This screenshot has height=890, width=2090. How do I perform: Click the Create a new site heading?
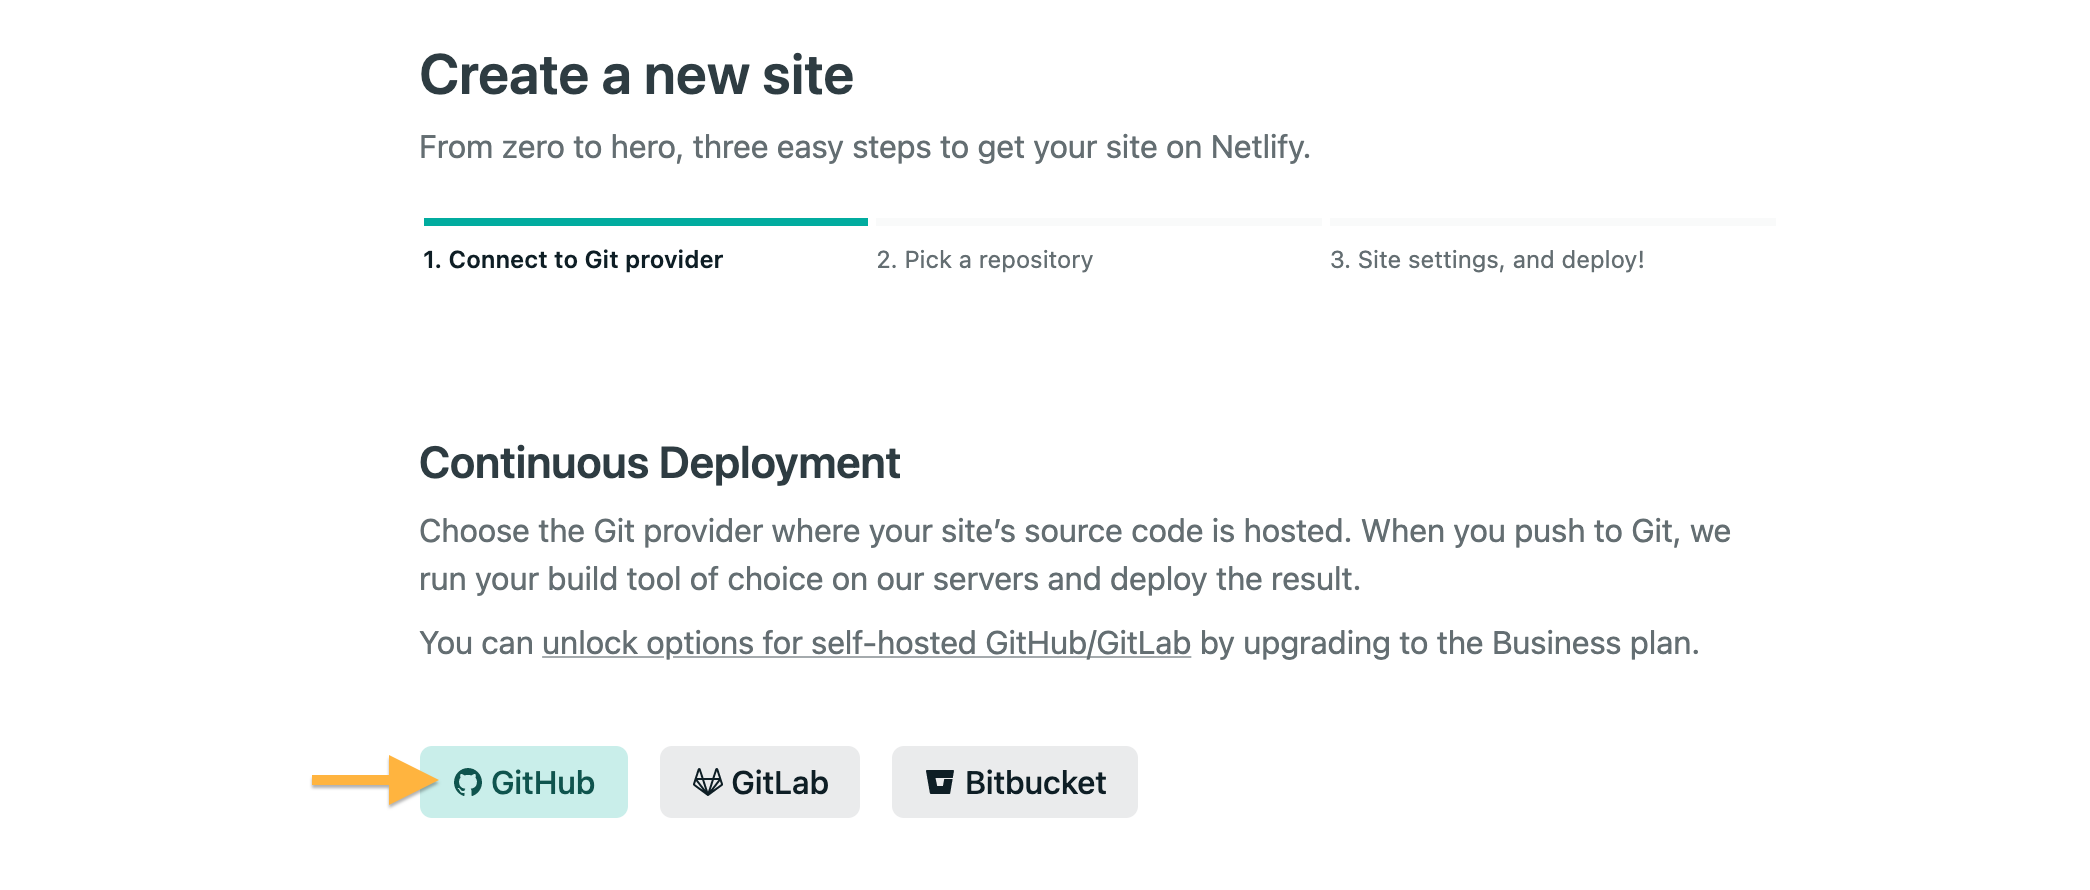[x=637, y=76]
